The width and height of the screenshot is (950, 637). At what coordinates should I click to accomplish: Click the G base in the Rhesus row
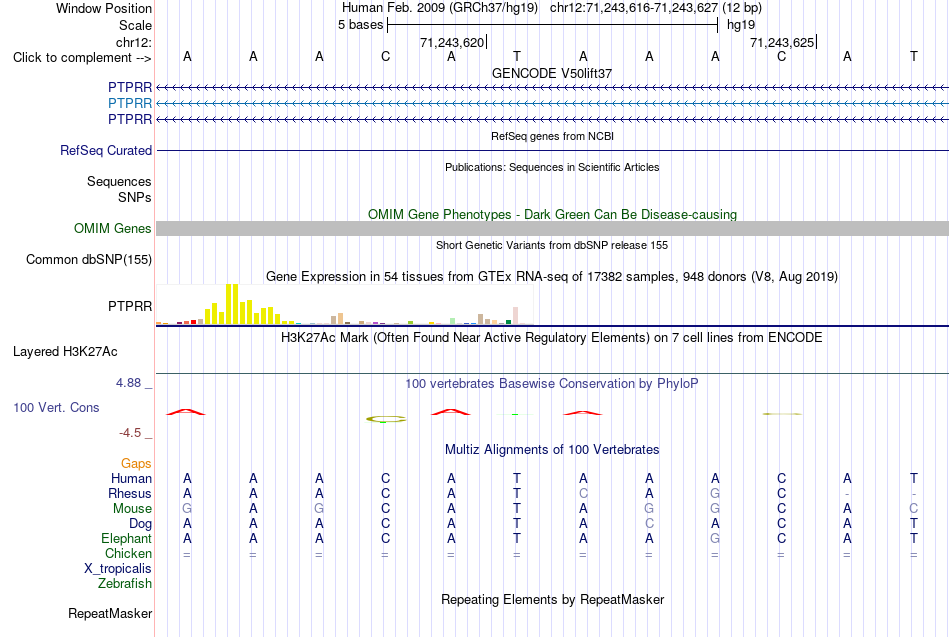(716, 493)
